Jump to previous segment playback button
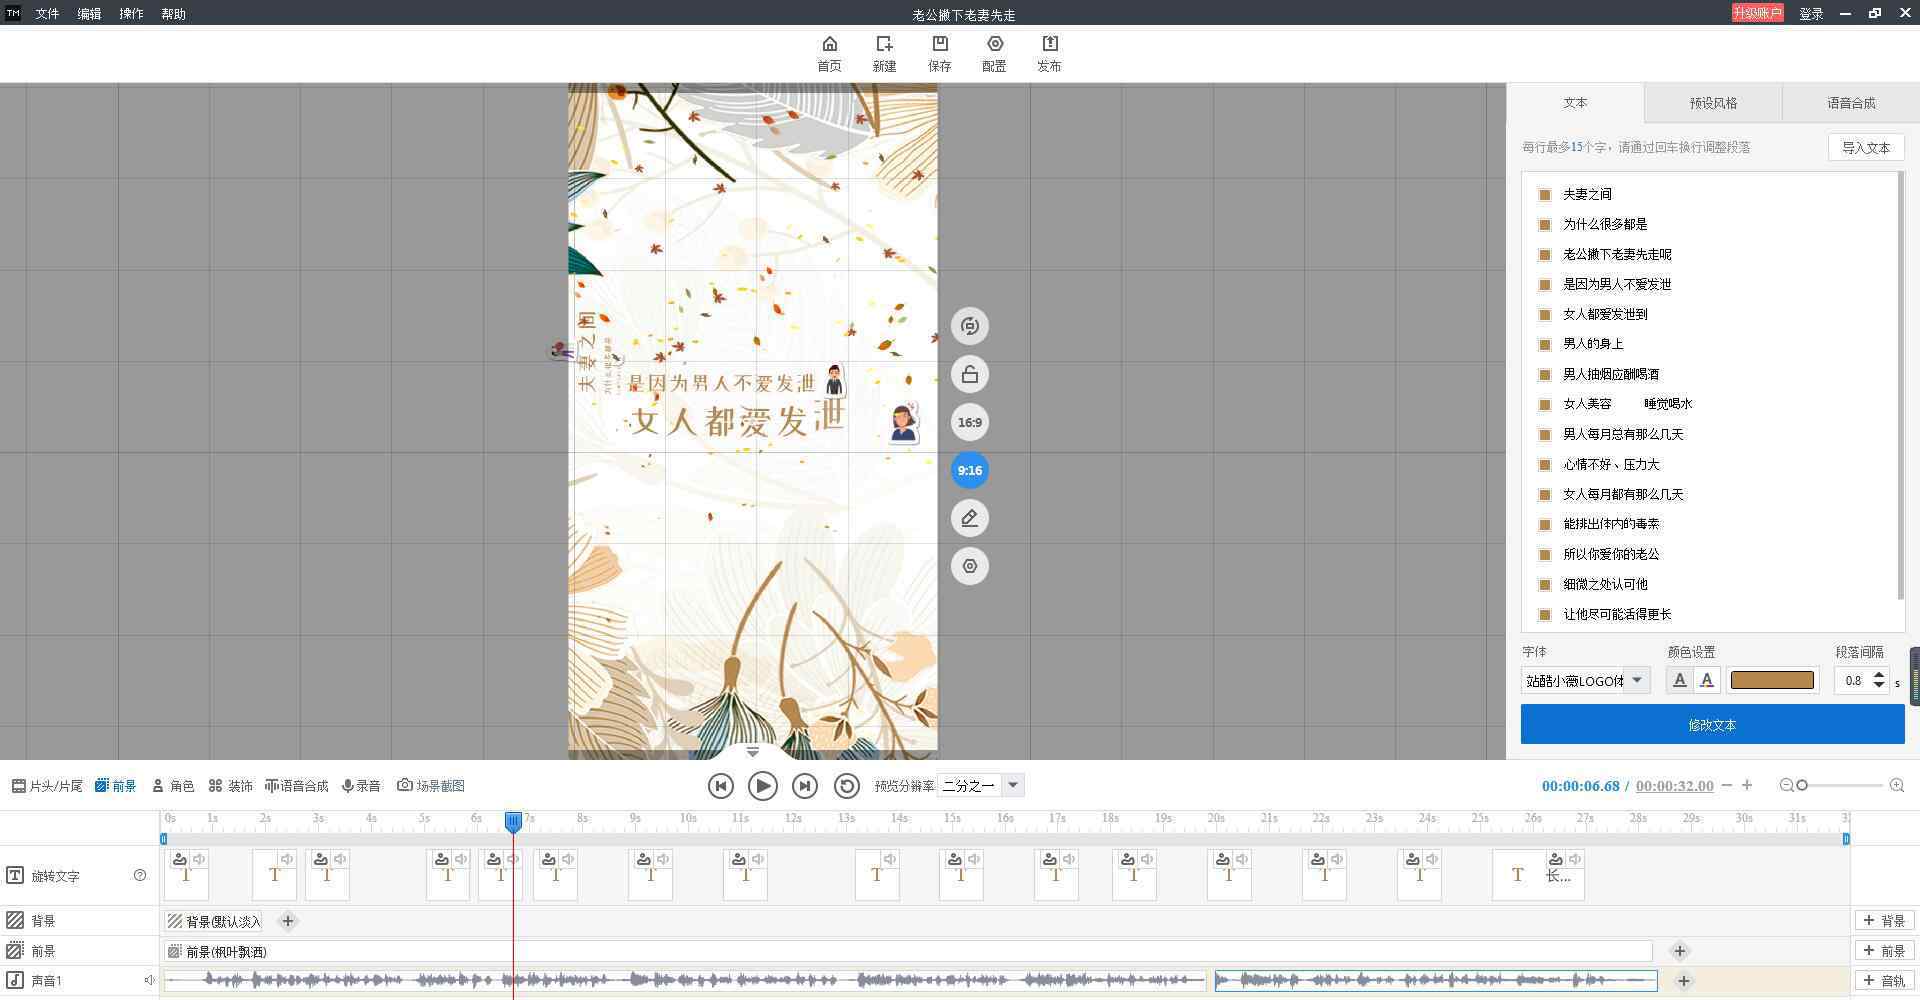Screen dimensions: 1920x1000 point(720,786)
